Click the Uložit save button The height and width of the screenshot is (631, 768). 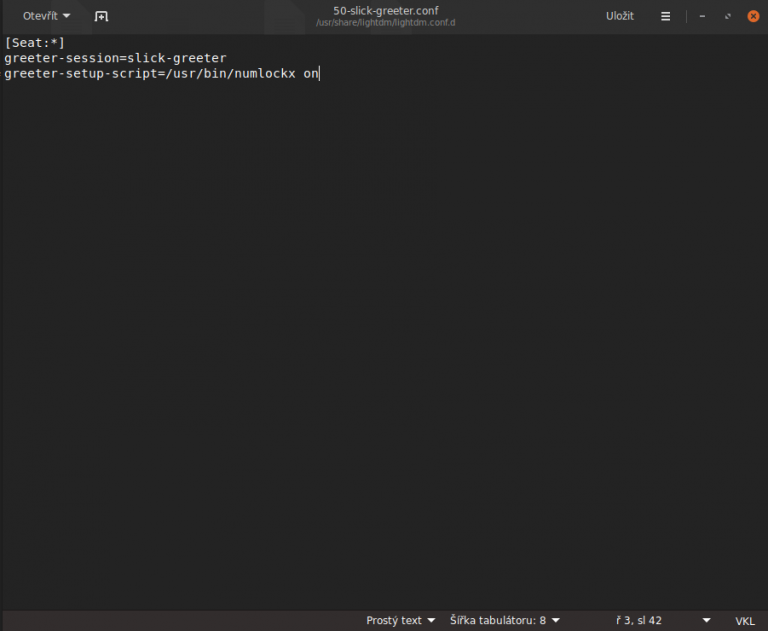click(619, 16)
